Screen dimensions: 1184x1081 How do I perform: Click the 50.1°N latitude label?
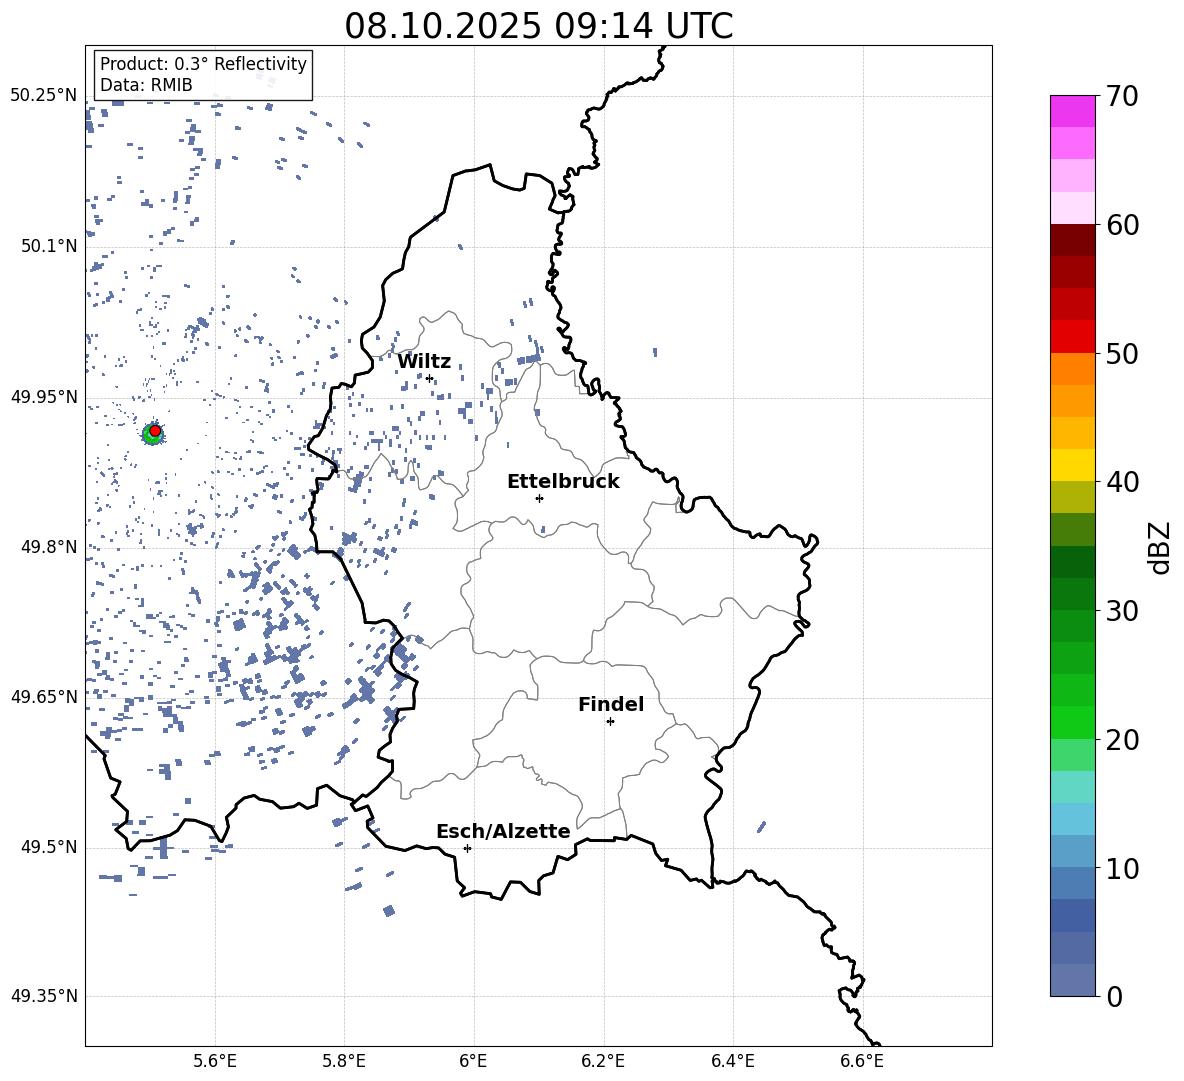click(49, 246)
